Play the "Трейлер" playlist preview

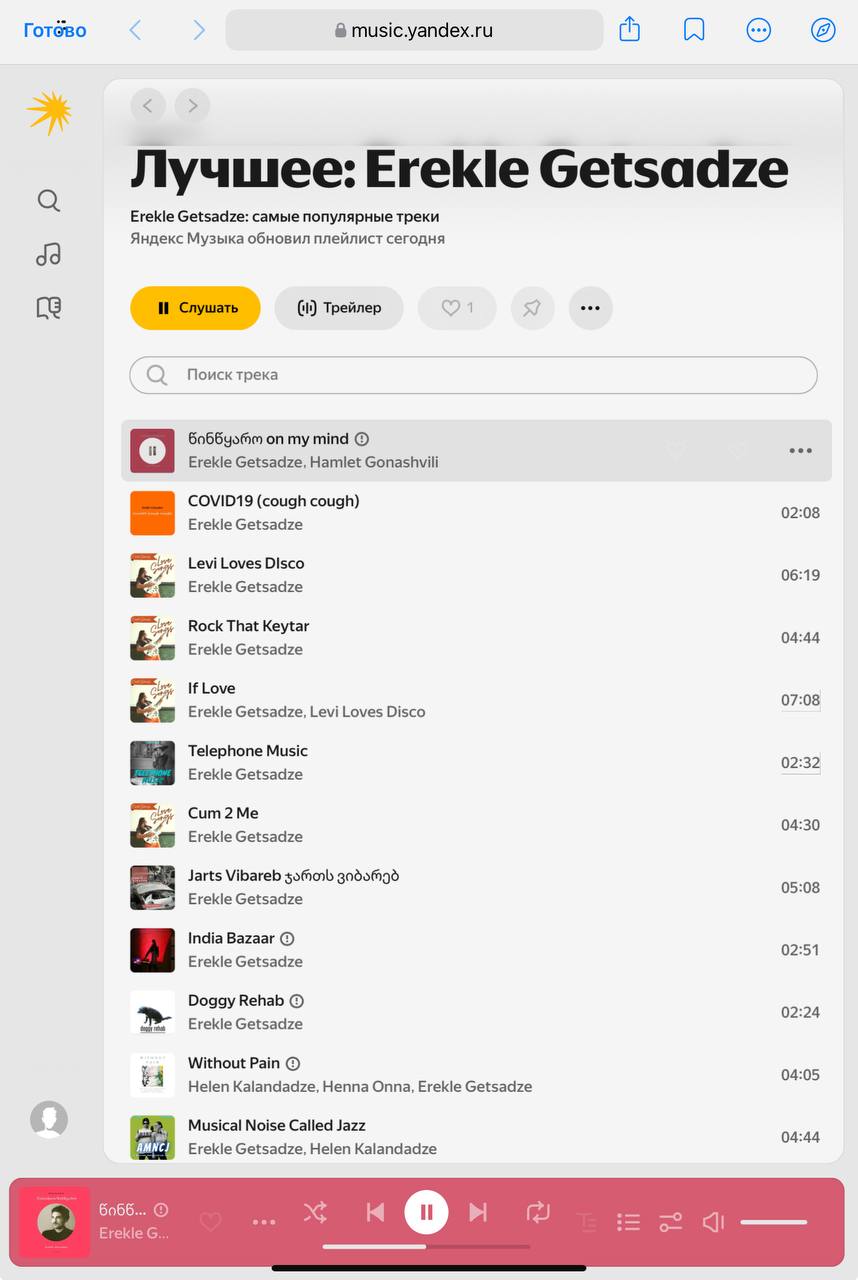pos(339,308)
